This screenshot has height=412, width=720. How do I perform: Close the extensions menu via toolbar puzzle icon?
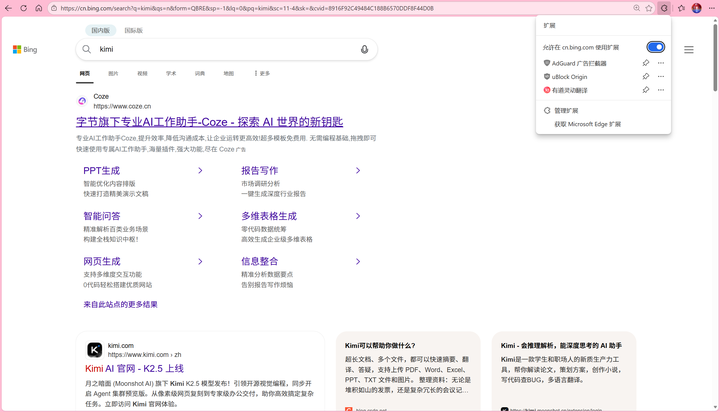click(x=664, y=8)
